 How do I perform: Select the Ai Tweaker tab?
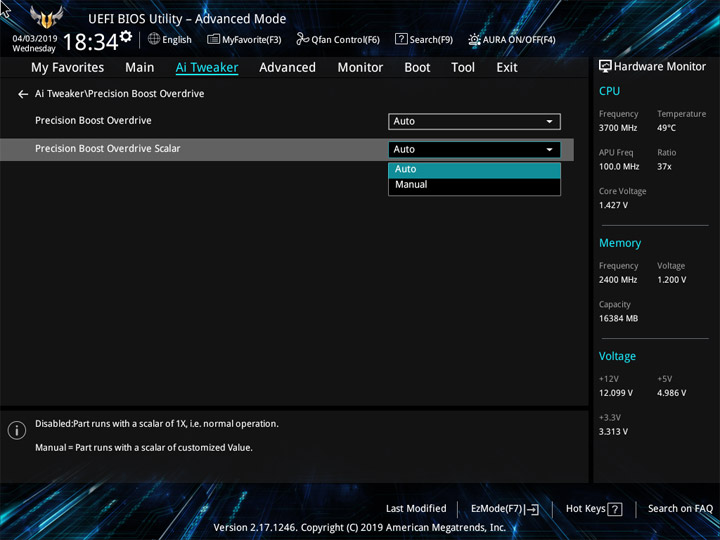pos(207,68)
